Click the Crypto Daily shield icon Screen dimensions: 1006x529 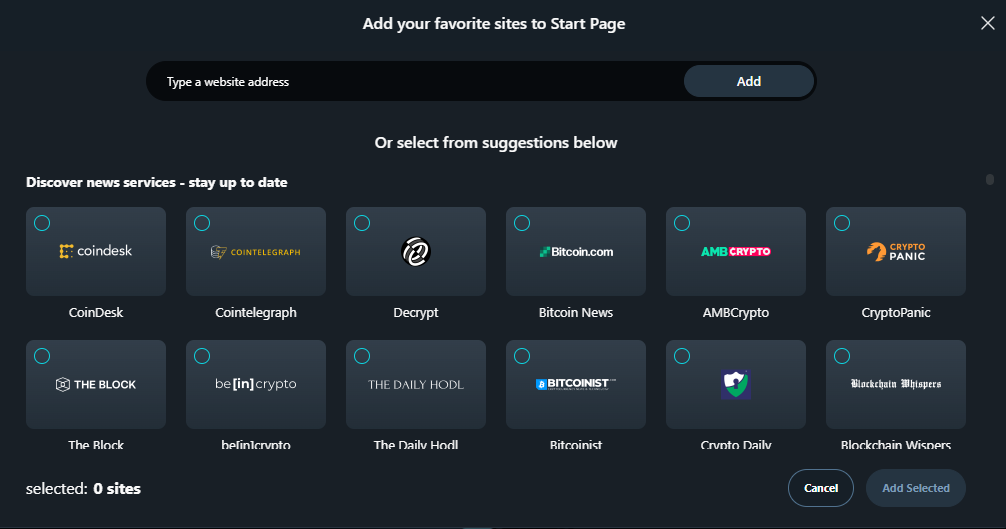click(736, 384)
